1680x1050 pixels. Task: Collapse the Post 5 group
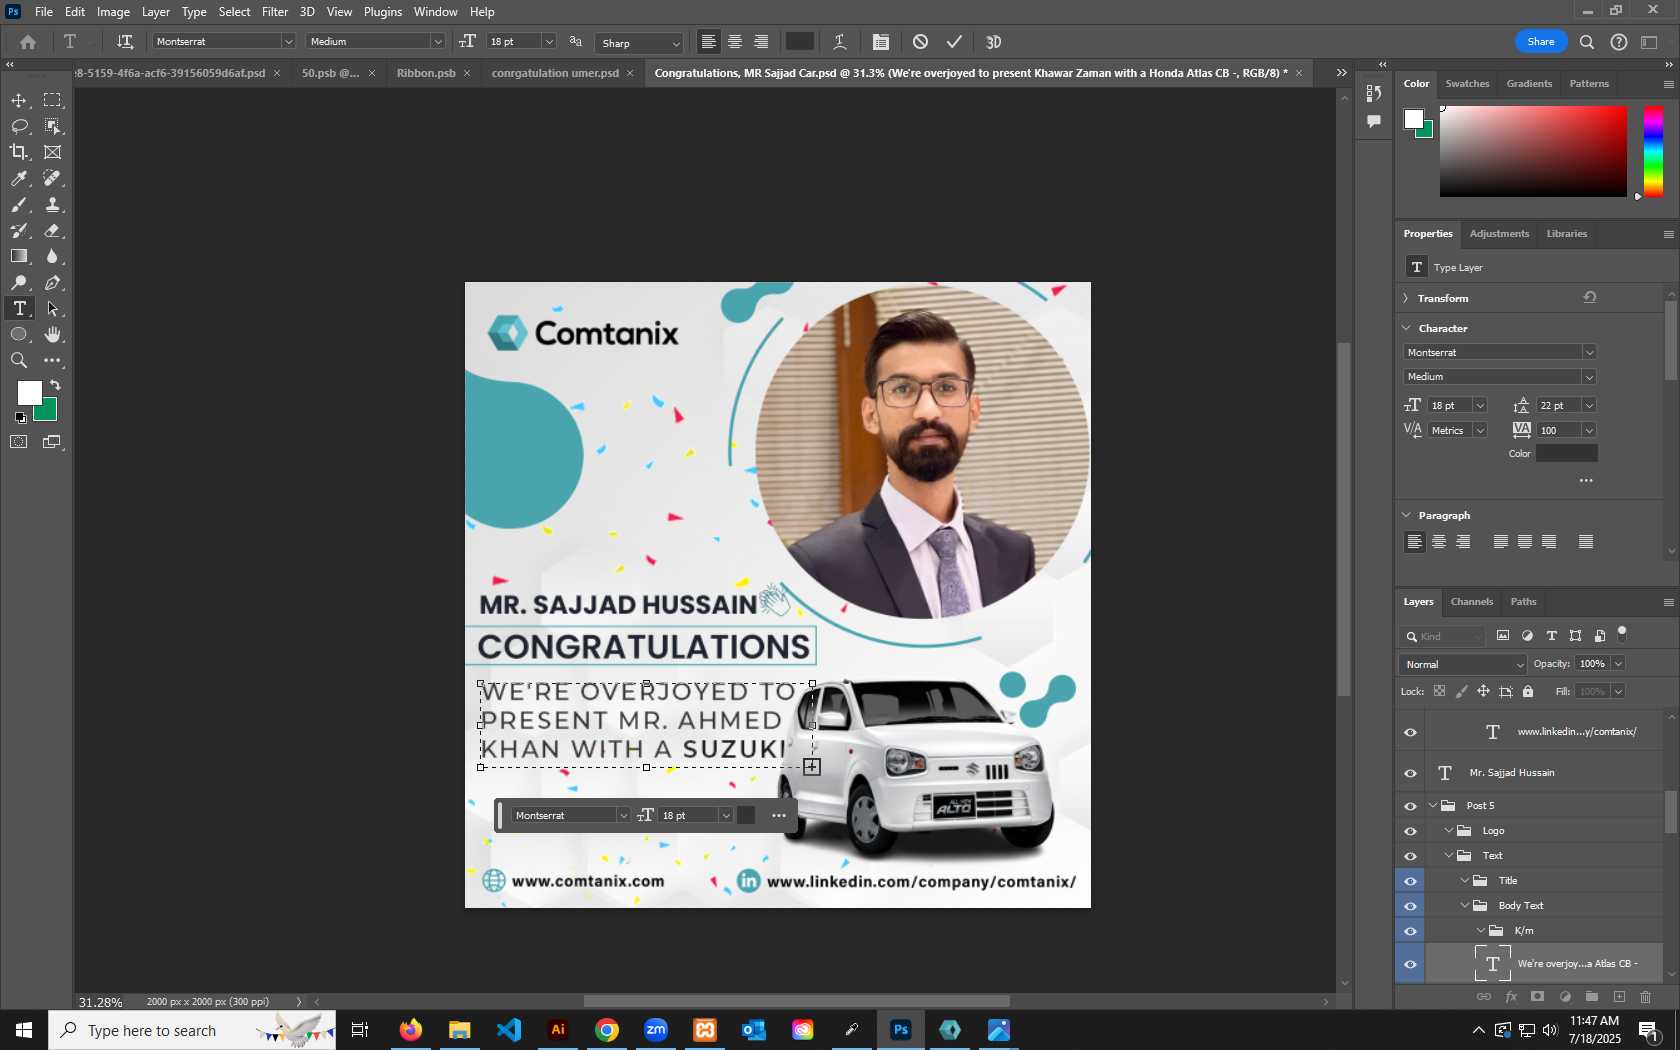pos(1433,805)
